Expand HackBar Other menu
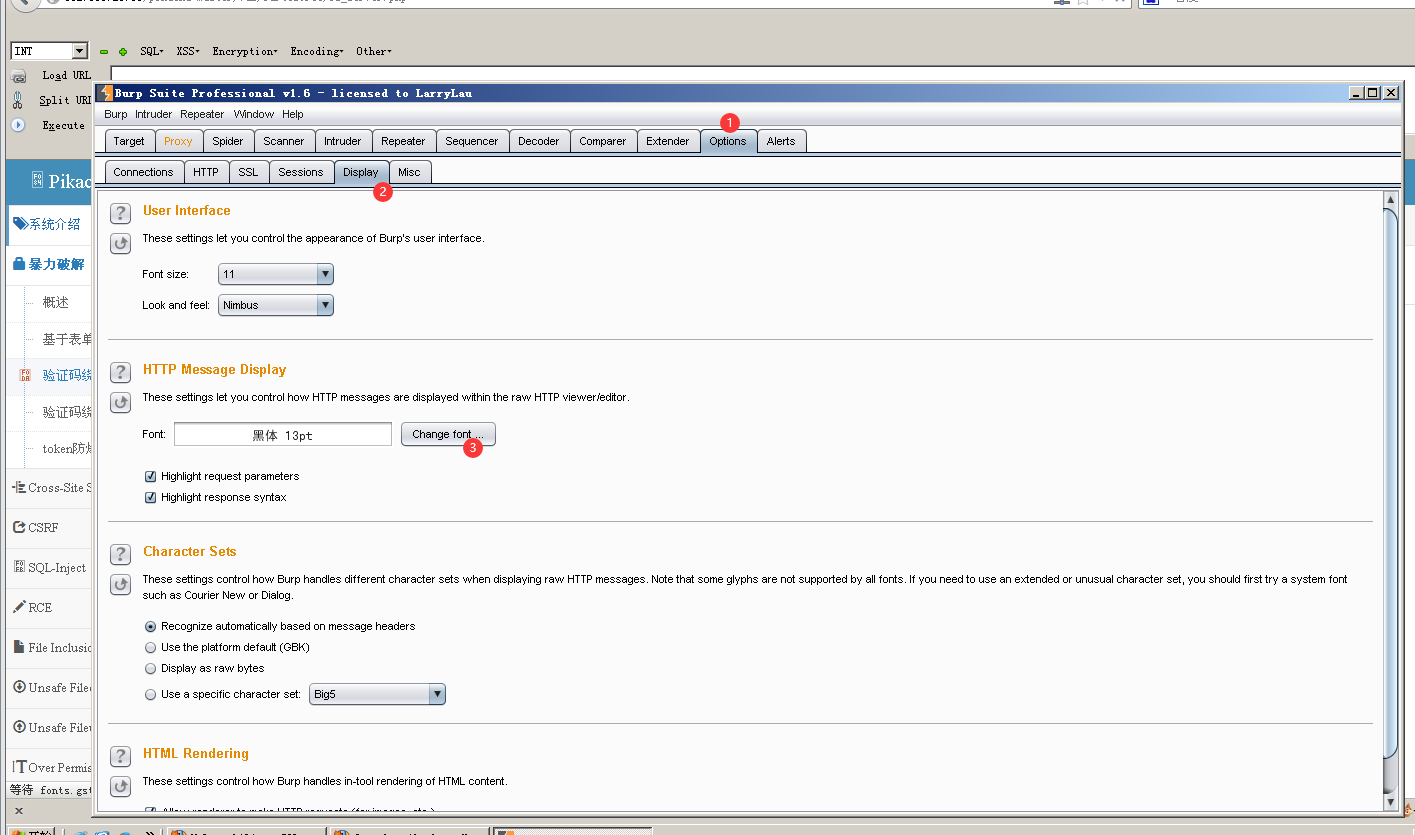This screenshot has width=1415, height=835. click(x=374, y=51)
